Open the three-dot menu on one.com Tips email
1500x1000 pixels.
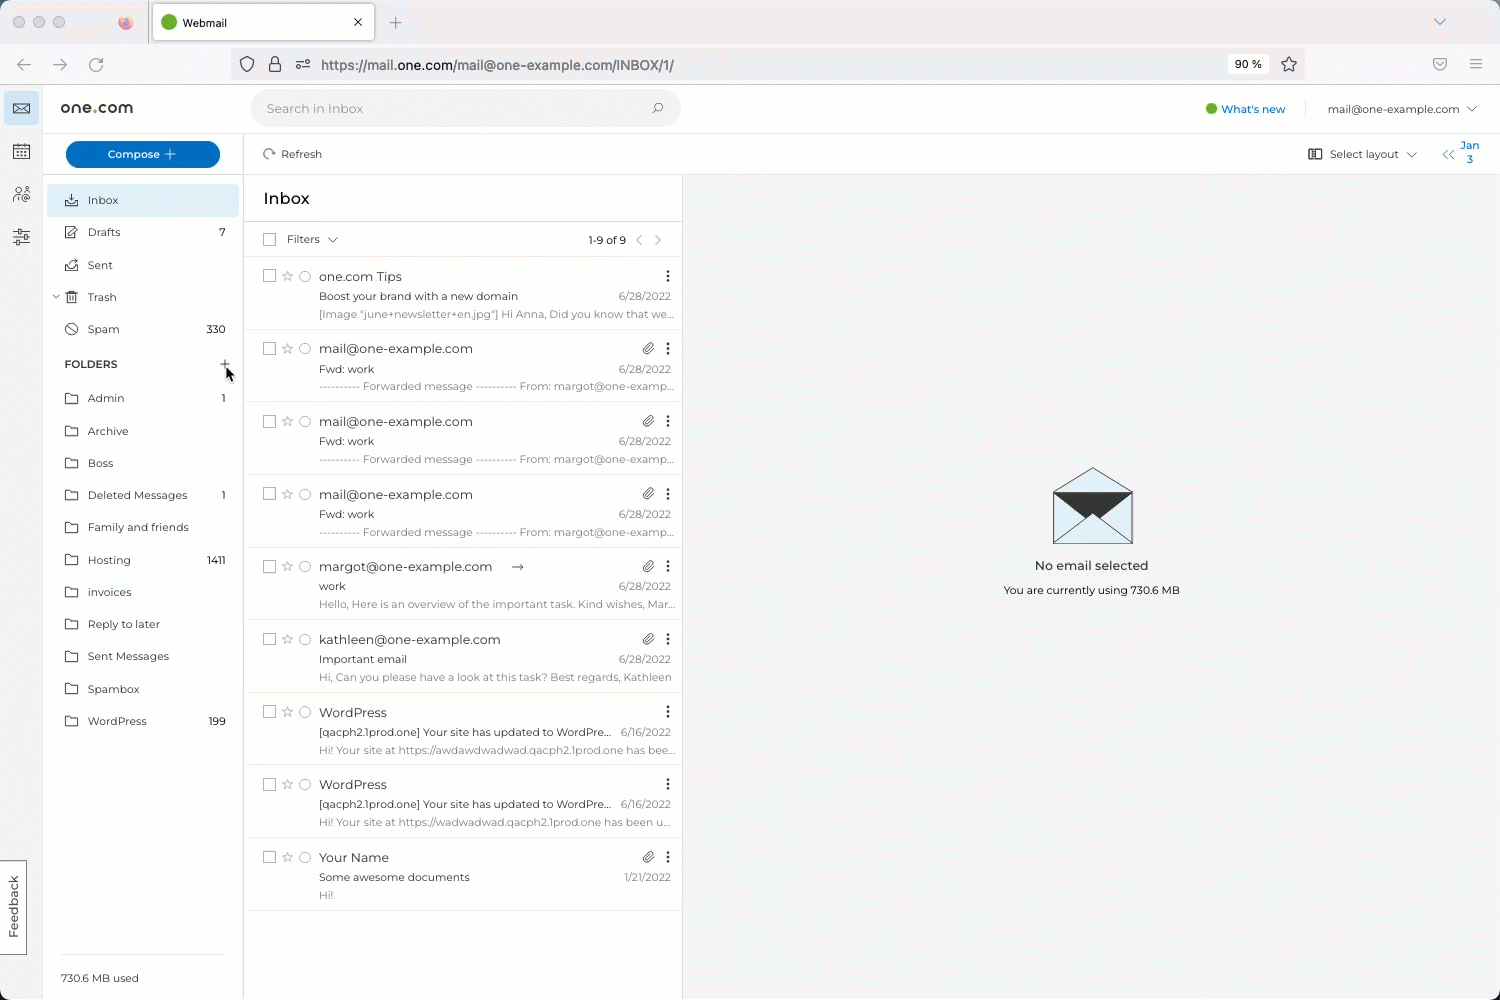coord(668,276)
